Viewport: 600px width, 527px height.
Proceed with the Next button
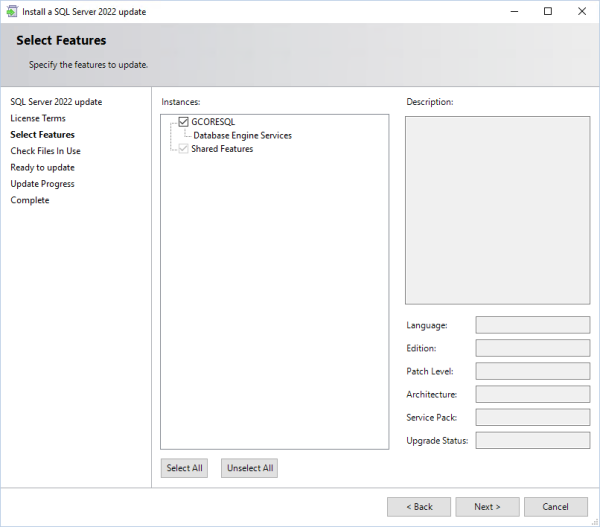tap(487, 507)
